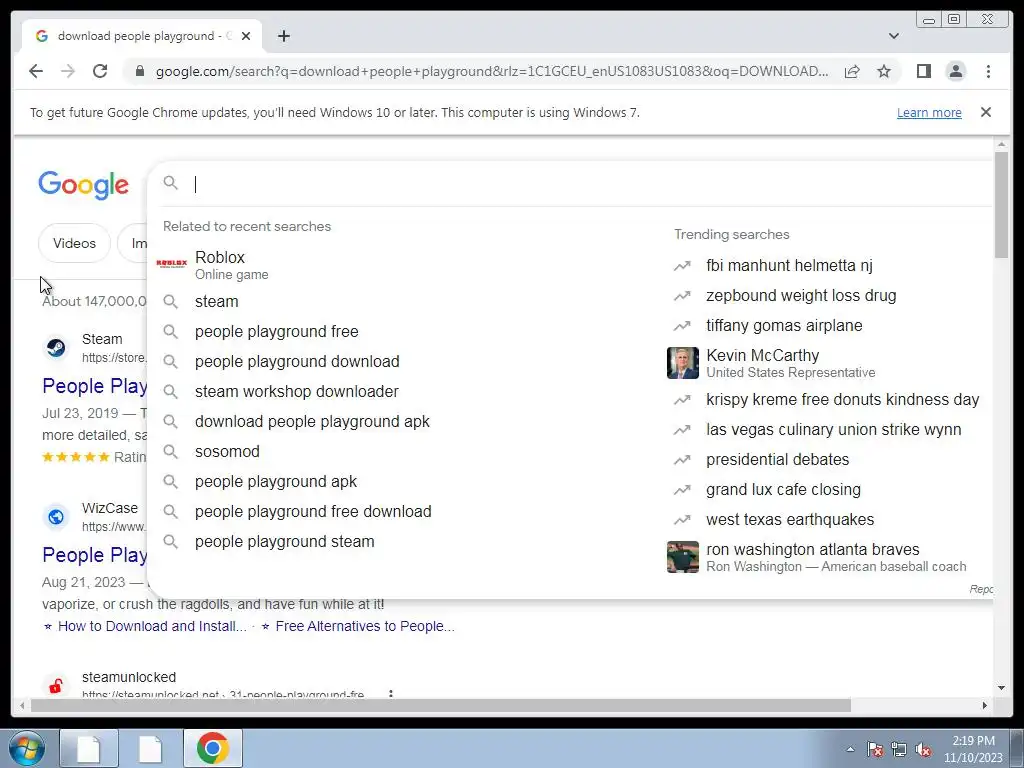Open trending search 'presidential debates'
Viewport: 1024px width, 768px height.
[x=777, y=459]
